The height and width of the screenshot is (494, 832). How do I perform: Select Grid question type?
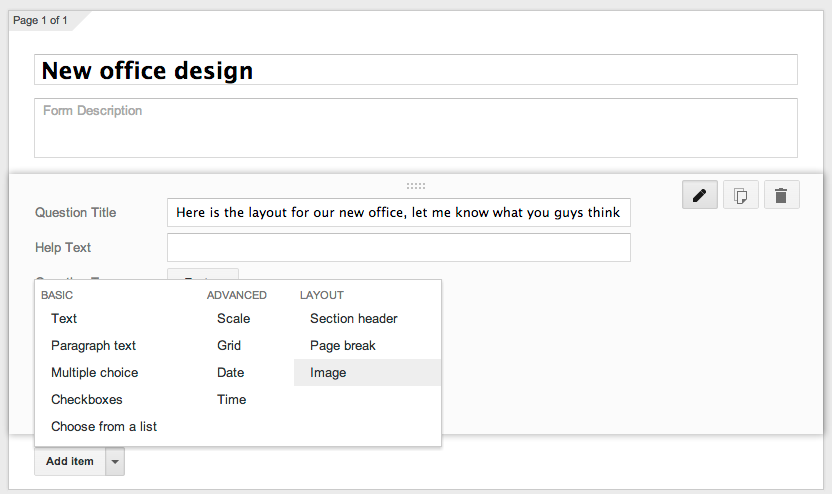point(229,345)
